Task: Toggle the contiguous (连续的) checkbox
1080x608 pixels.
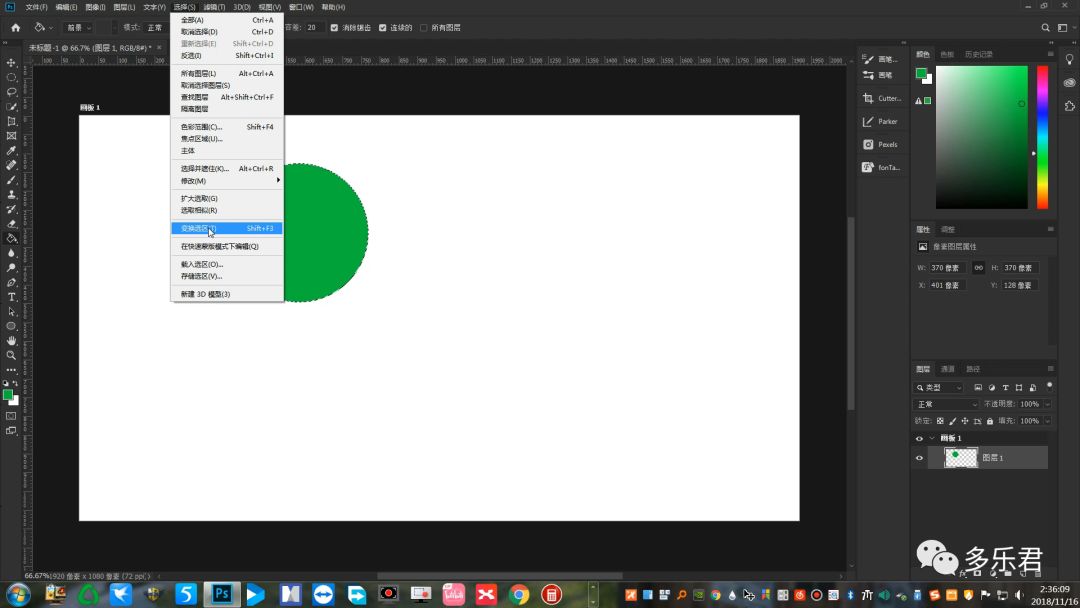Action: click(382, 28)
